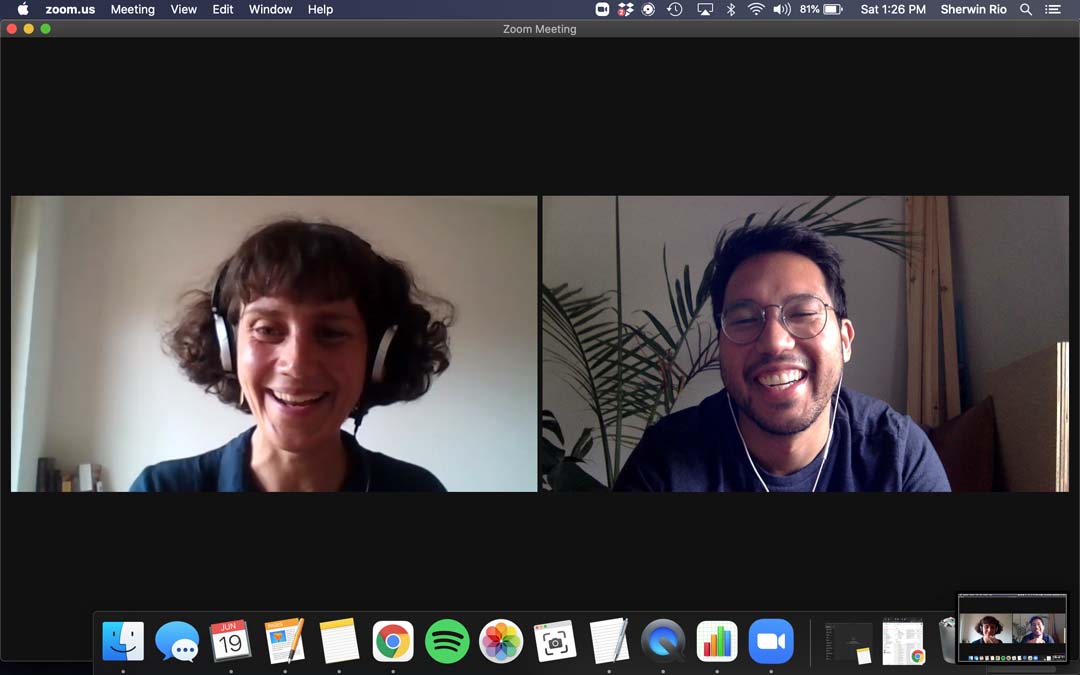Open the Help menu
This screenshot has height=675, width=1080.
coord(320,9)
